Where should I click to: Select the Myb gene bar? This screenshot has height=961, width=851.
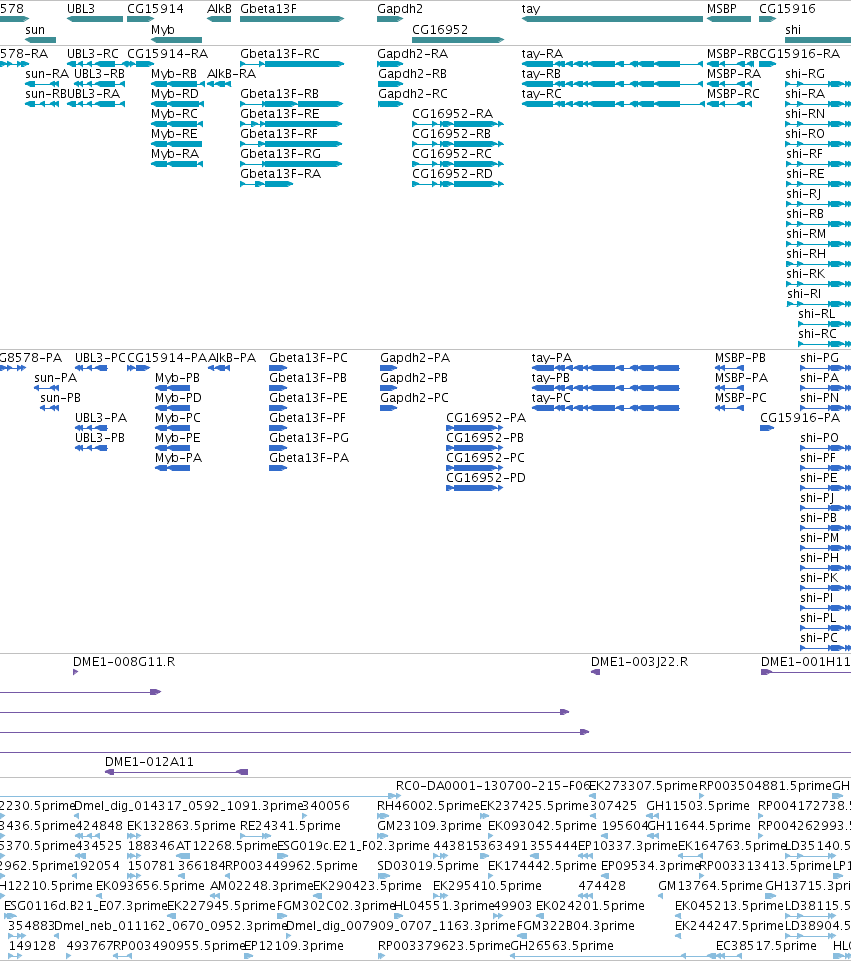click(x=176, y=40)
